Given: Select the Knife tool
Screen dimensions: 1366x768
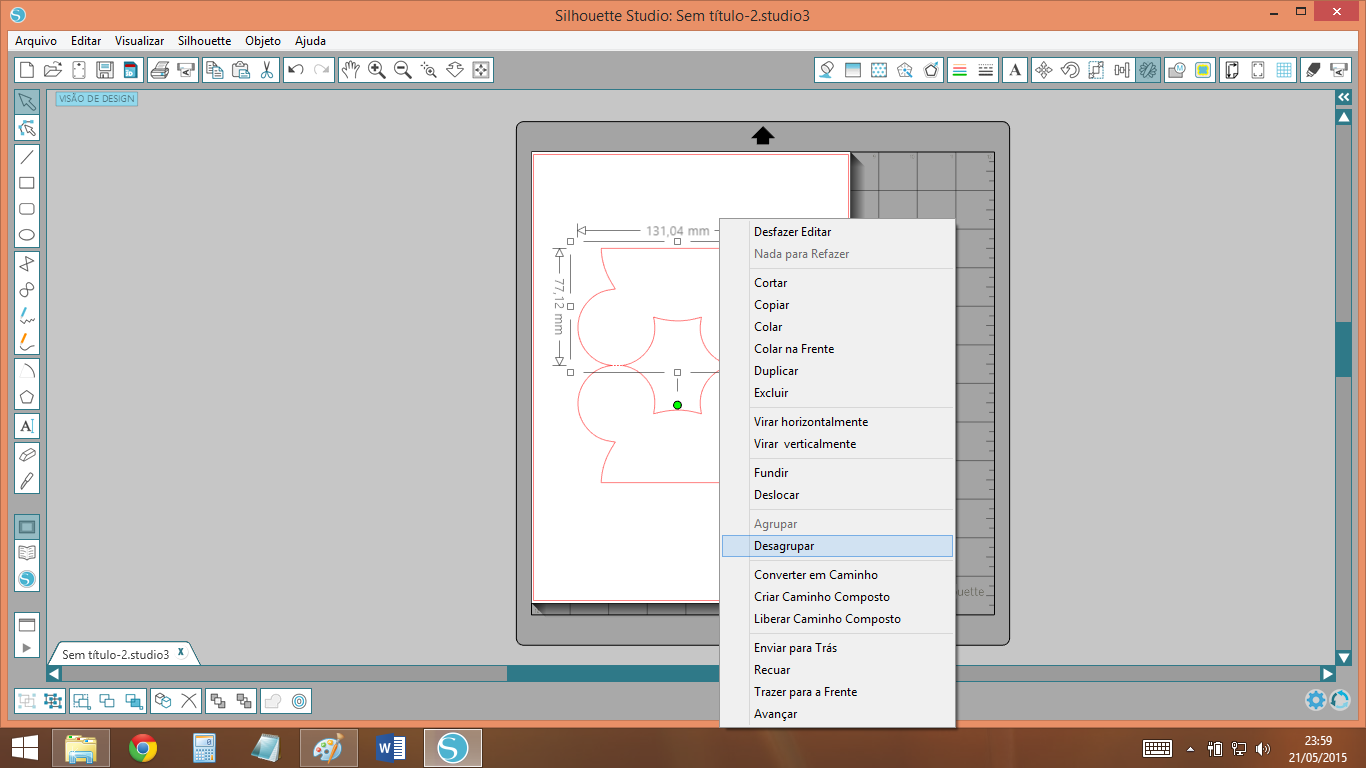Looking at the screenshot, I should pos(27,480).
